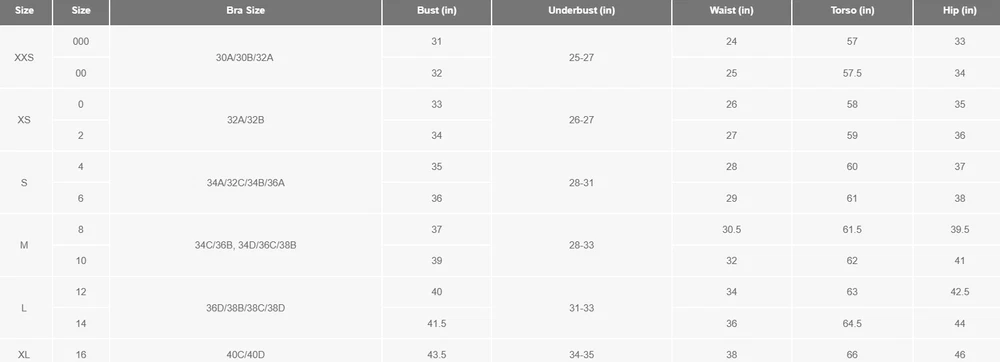Click the Underbust (in) column header
Image resolution: width=1000 pixels, height=362 pixels.
(x=582, y=11)
